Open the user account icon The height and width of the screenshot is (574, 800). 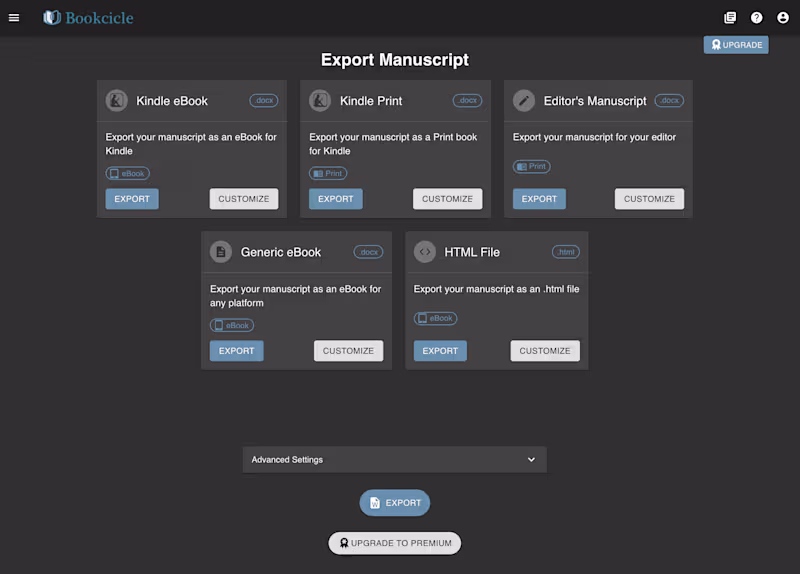click(783, 18)
